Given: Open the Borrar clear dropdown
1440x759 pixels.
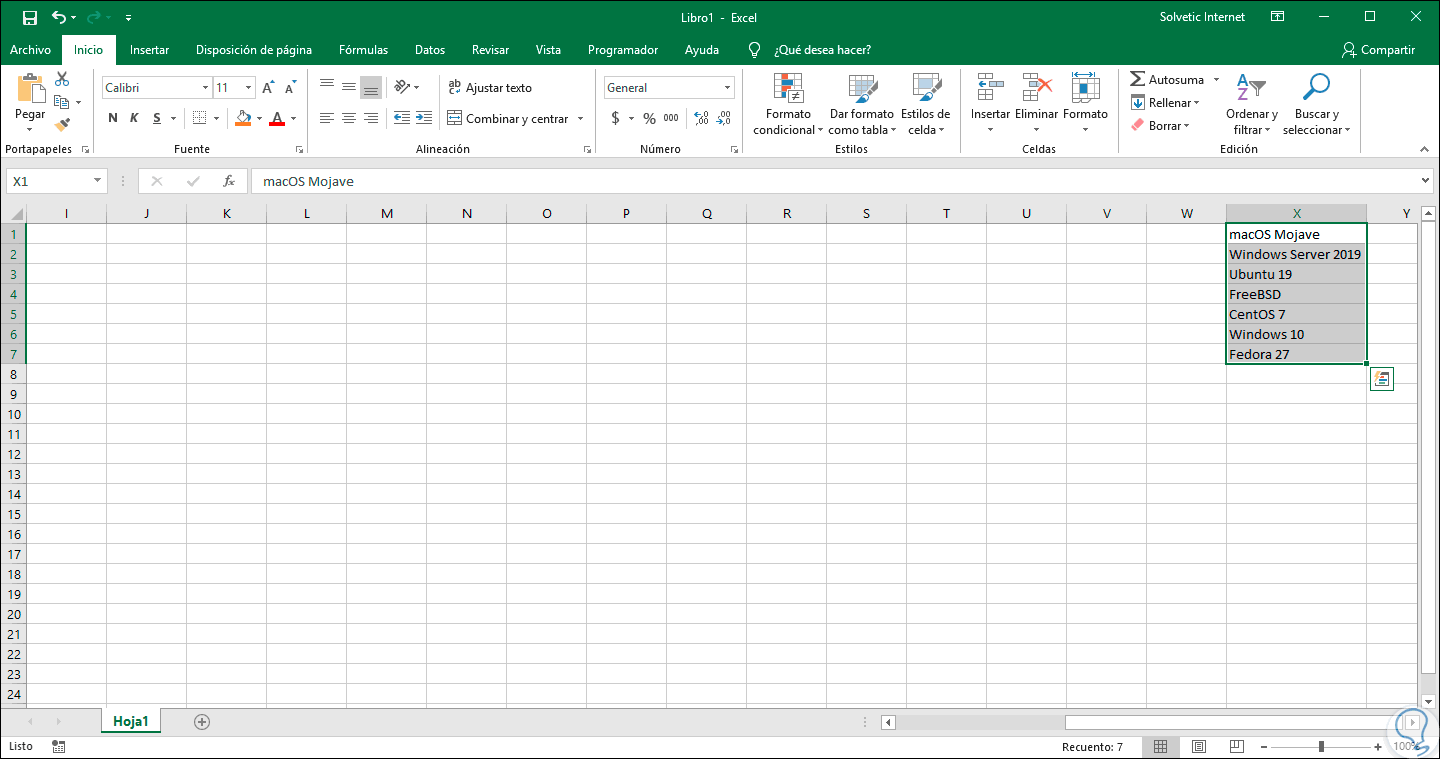Looking at the screenshot, I should [1160, 126].
